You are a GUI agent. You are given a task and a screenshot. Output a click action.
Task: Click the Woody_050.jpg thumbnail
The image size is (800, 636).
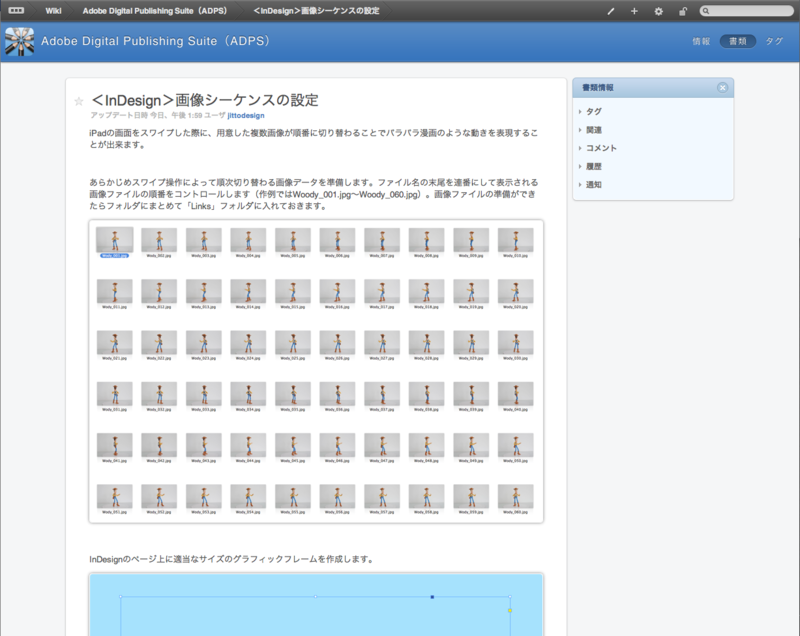[516, 445]
